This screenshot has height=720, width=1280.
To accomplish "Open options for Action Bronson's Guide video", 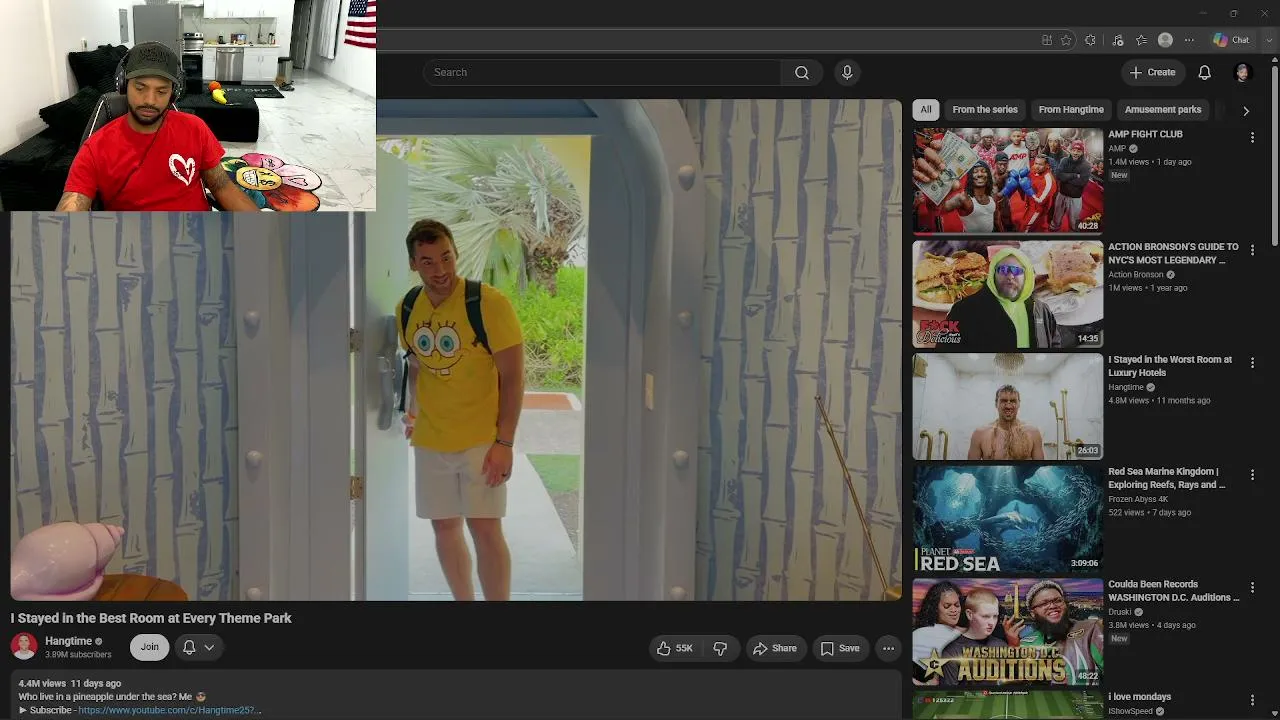I will [x=1252, y=250].
